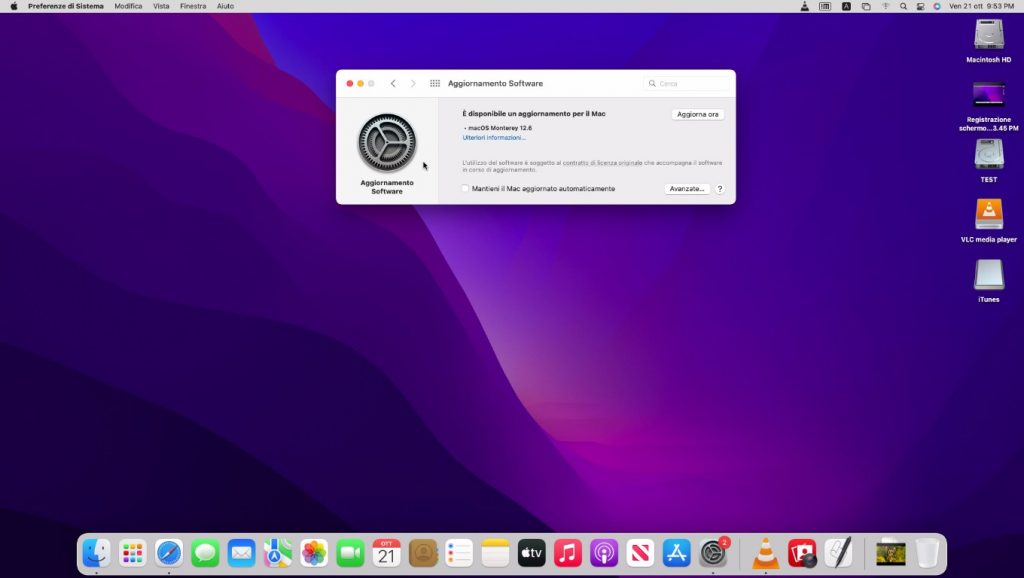Launch VLC from the Dock
The height and width of the screenshot is (578, 1024).
tap(766, 552)
